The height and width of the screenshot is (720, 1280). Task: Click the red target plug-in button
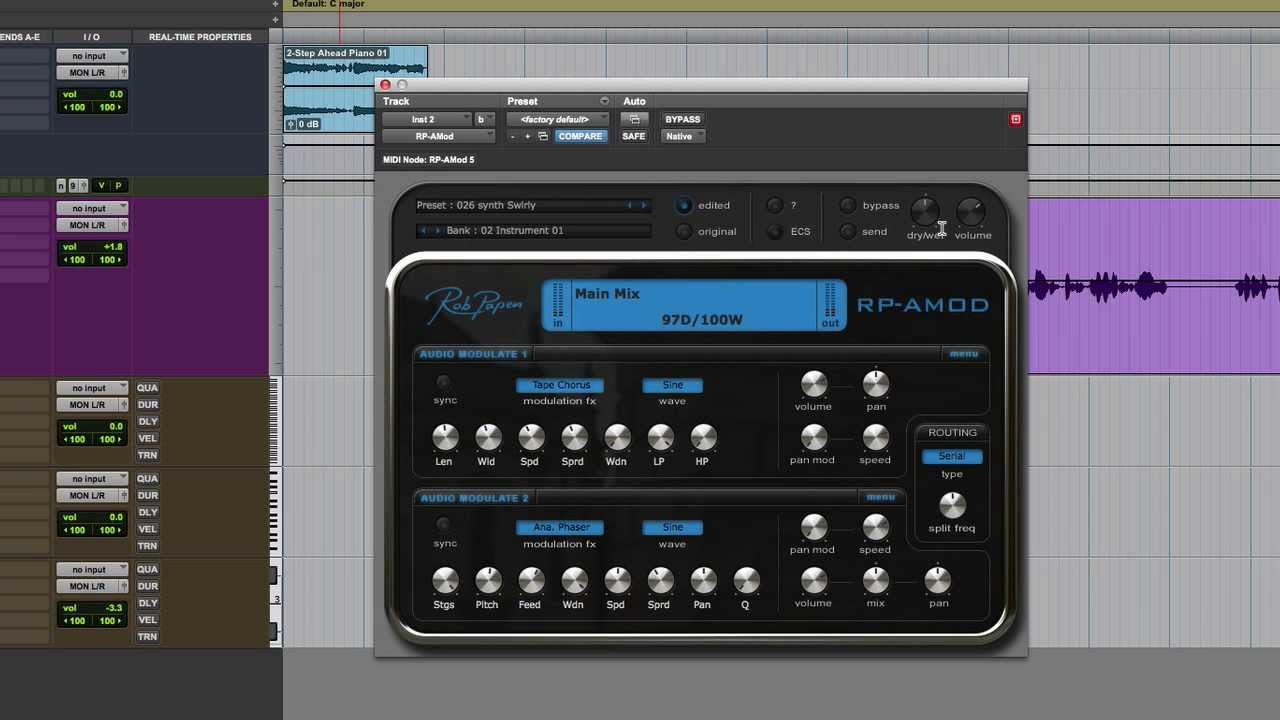click(x=1015, y=120)
